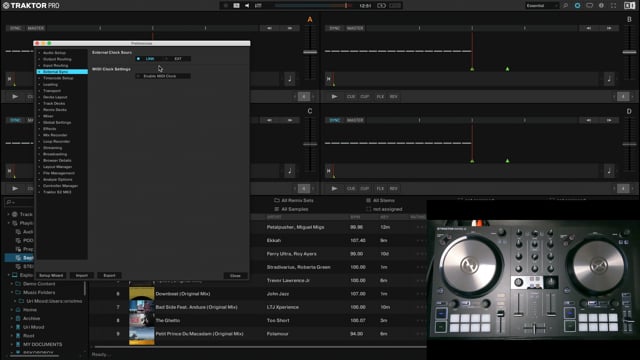The height and width of the screenshot is (360, 640).
Task: Click the info circle icon in the header
Action: pyautogui.click(x=601, y=6)
